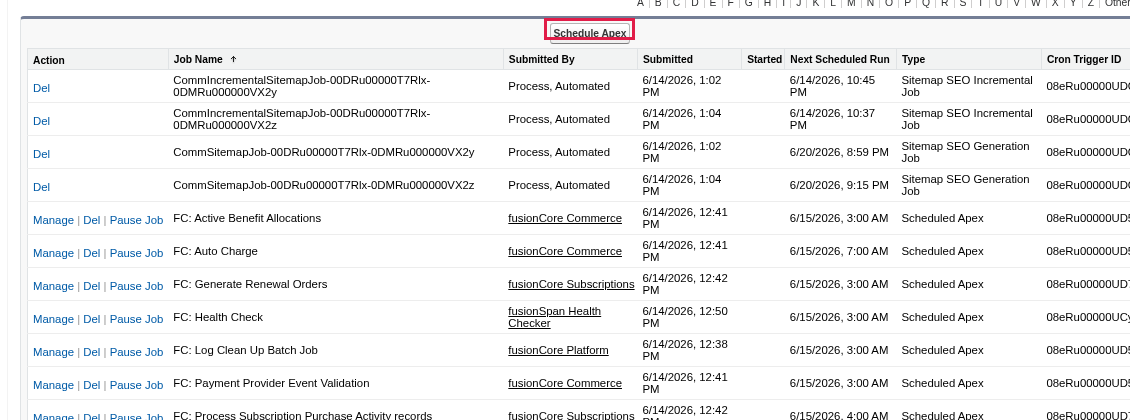Image resolution: width=1130 pixels, height=420 pixels.
Task: Click next run '6/14/2026, 10:45 PM'
Action: 832,86
